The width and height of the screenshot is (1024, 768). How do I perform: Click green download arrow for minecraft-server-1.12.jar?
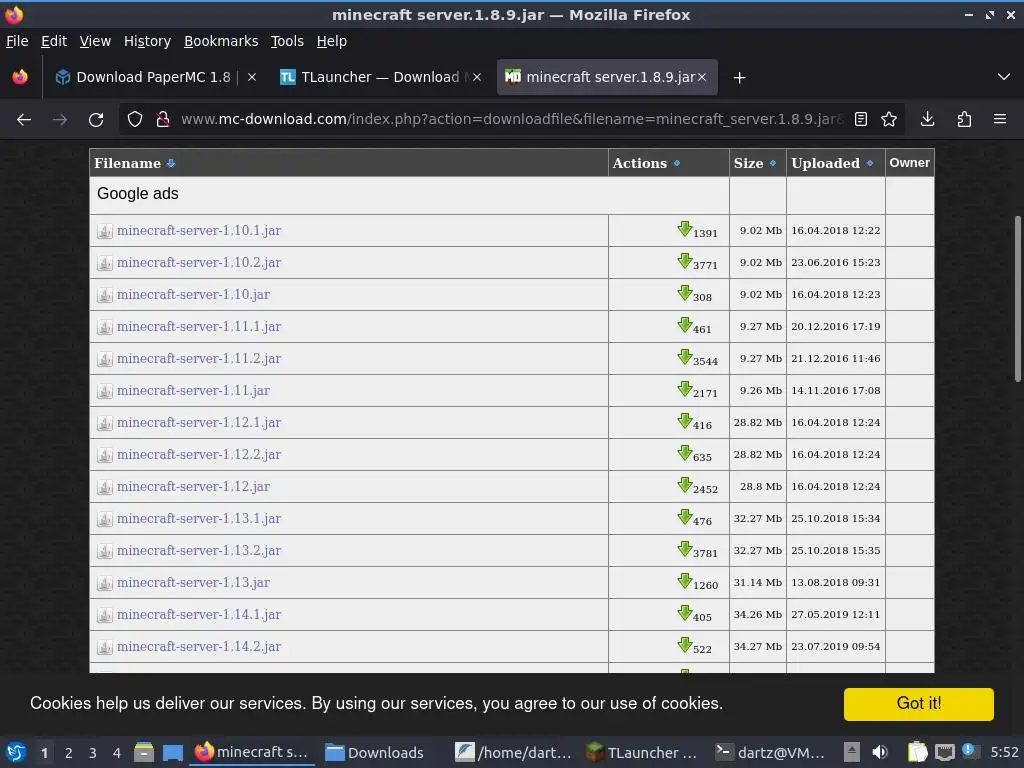[x=684, y=485]
